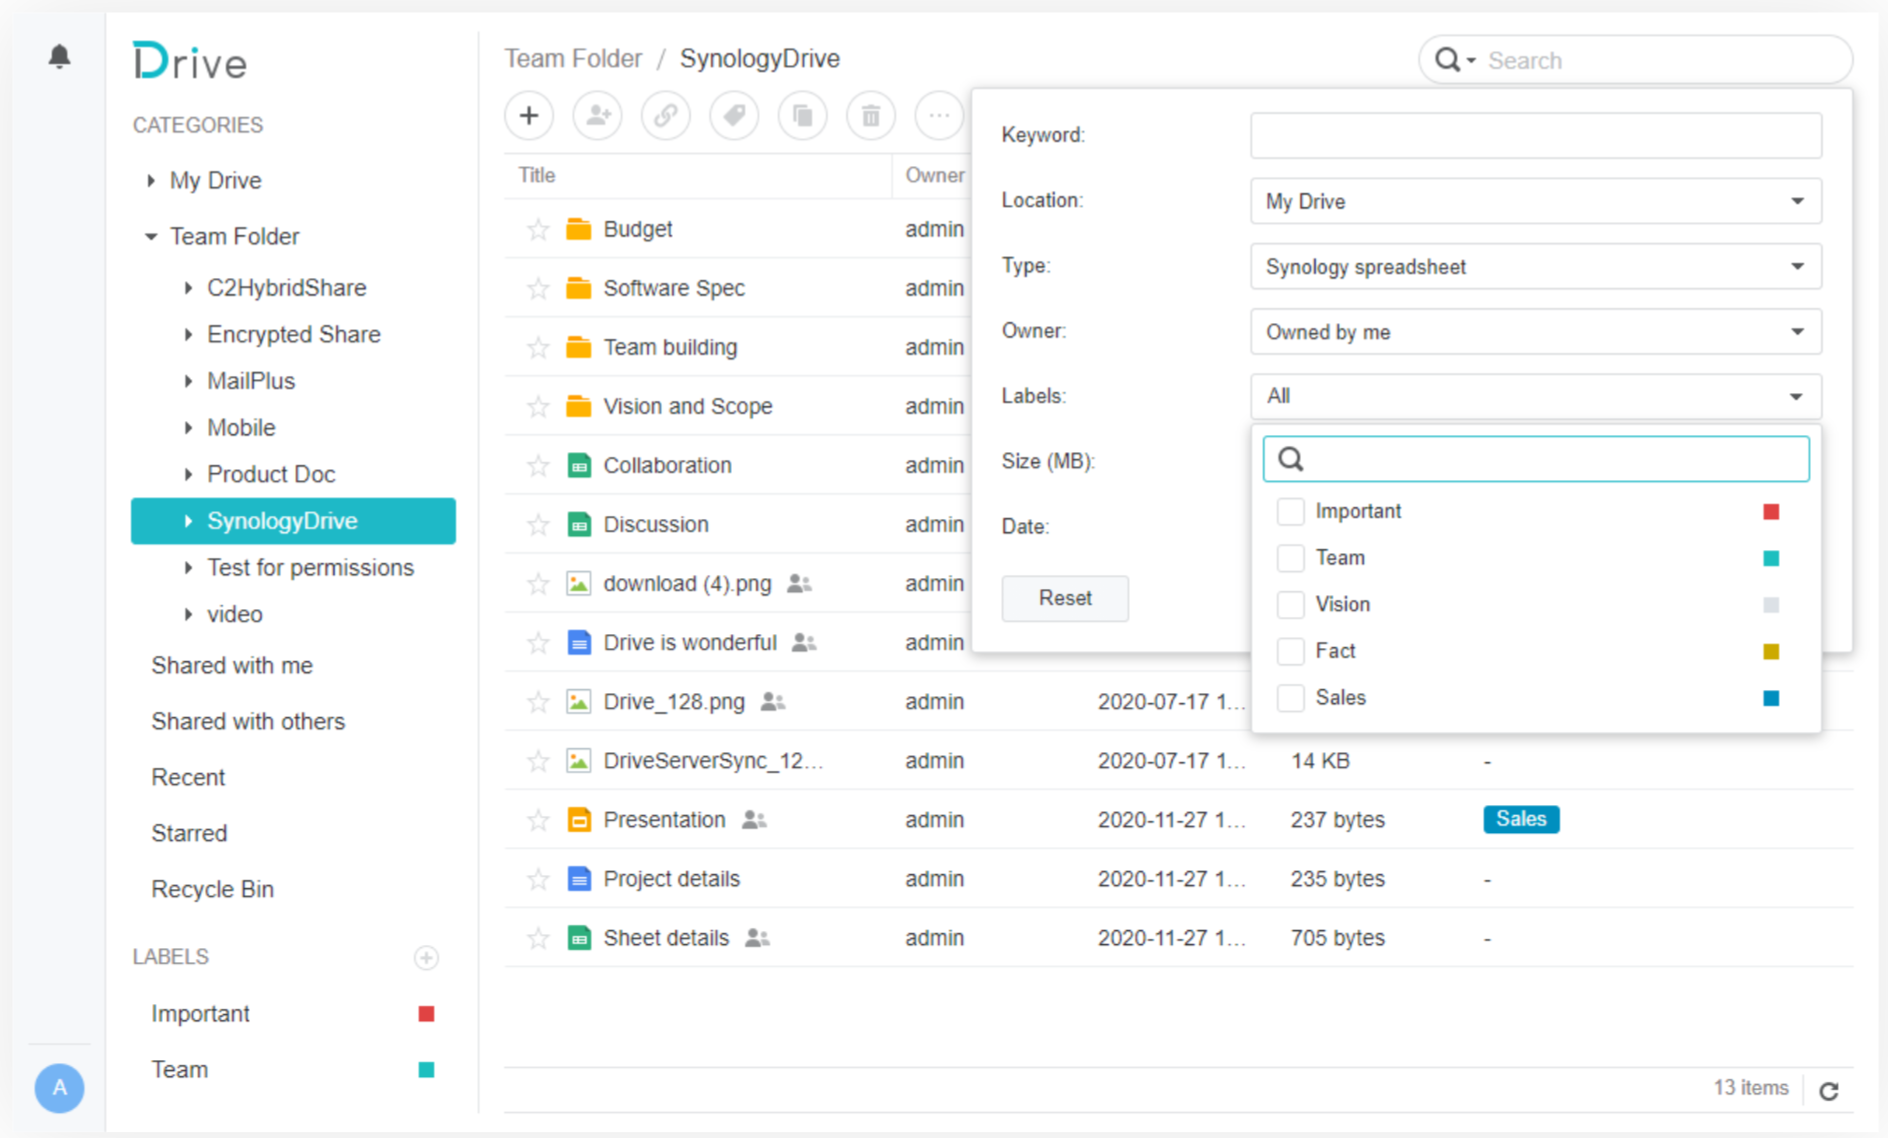Click the Copy toolbar icon
The width and height of the screenshot is (1888, 1138).
[803, 116]
